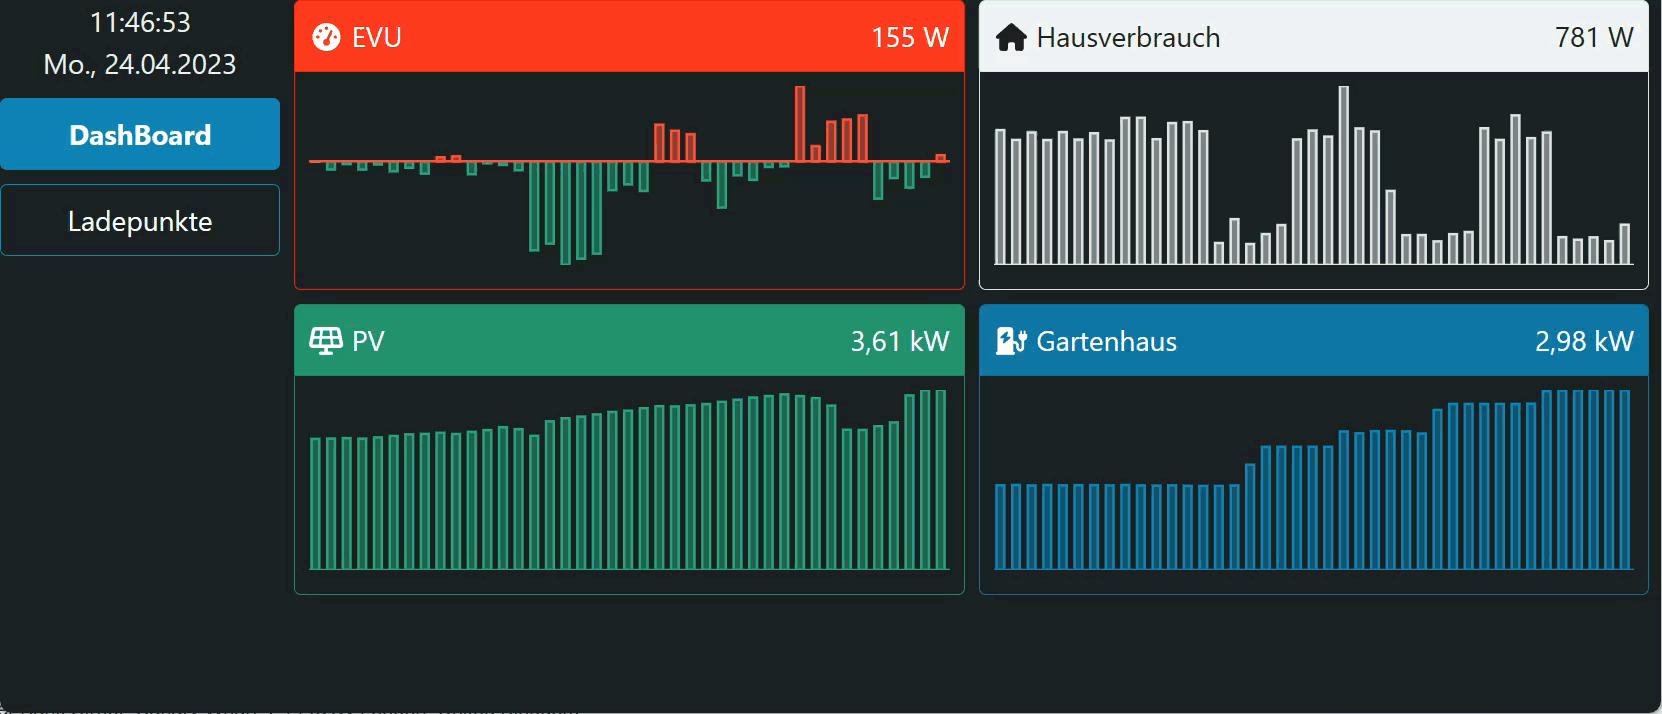This screenshot has width=1662, height=714.
Task: Click the PV solar panel icon
Action: [326, 341]
